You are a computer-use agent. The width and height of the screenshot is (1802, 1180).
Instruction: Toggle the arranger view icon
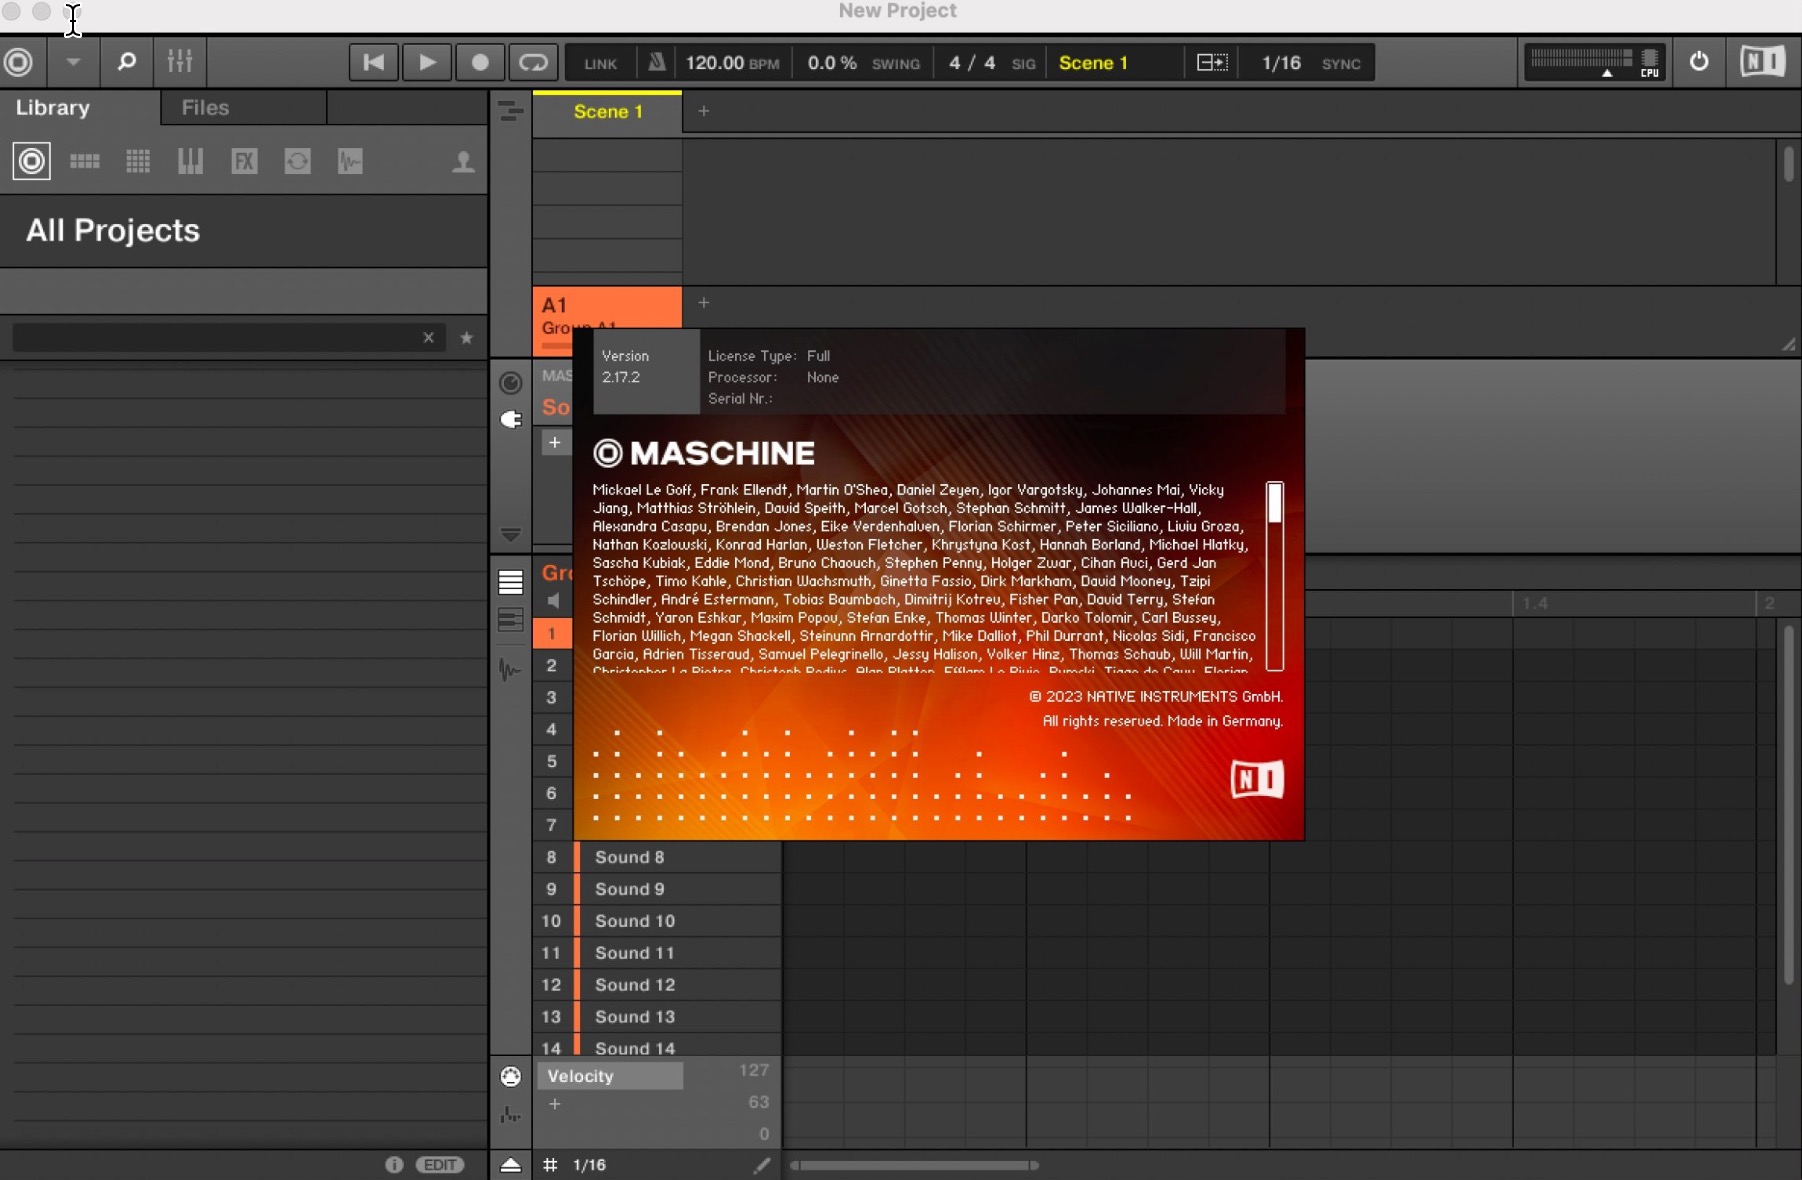click(x=510, y=111)
